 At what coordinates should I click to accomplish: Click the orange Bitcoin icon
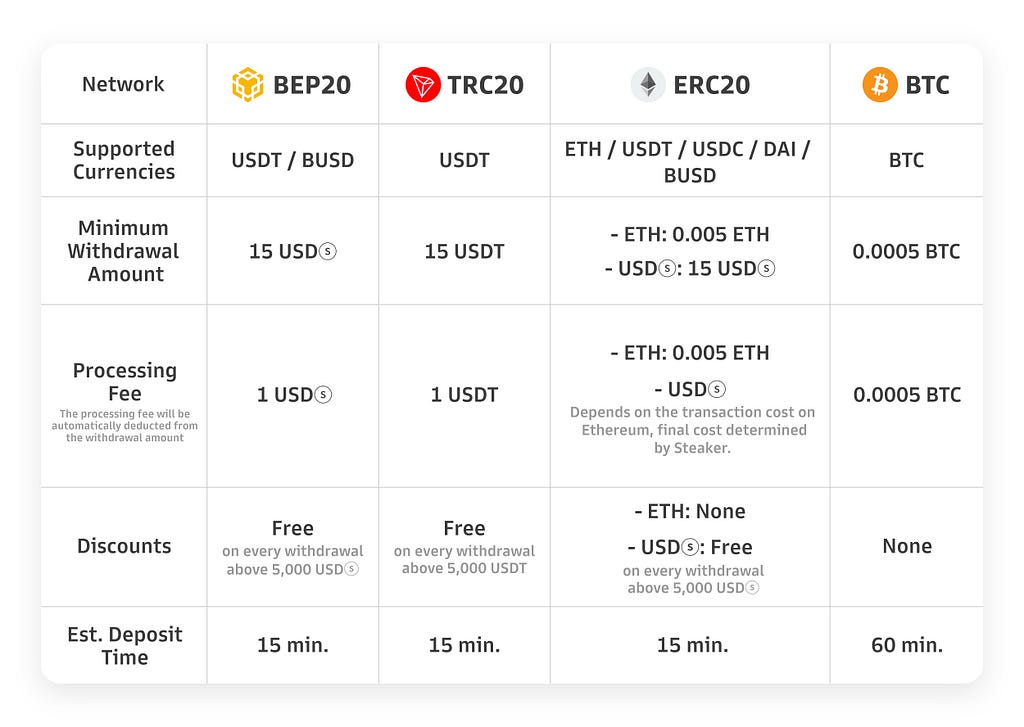coord(880,85)
